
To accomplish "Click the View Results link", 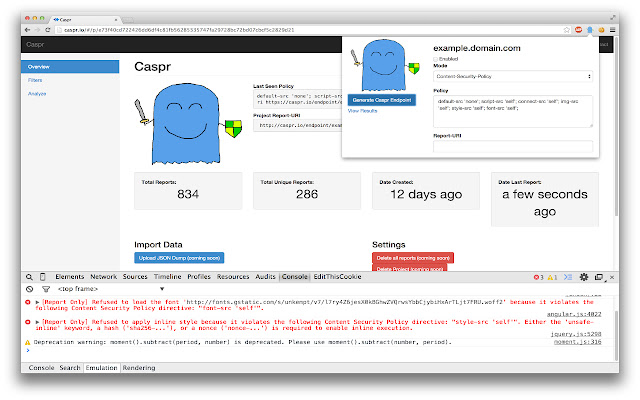I will [362, 111].
